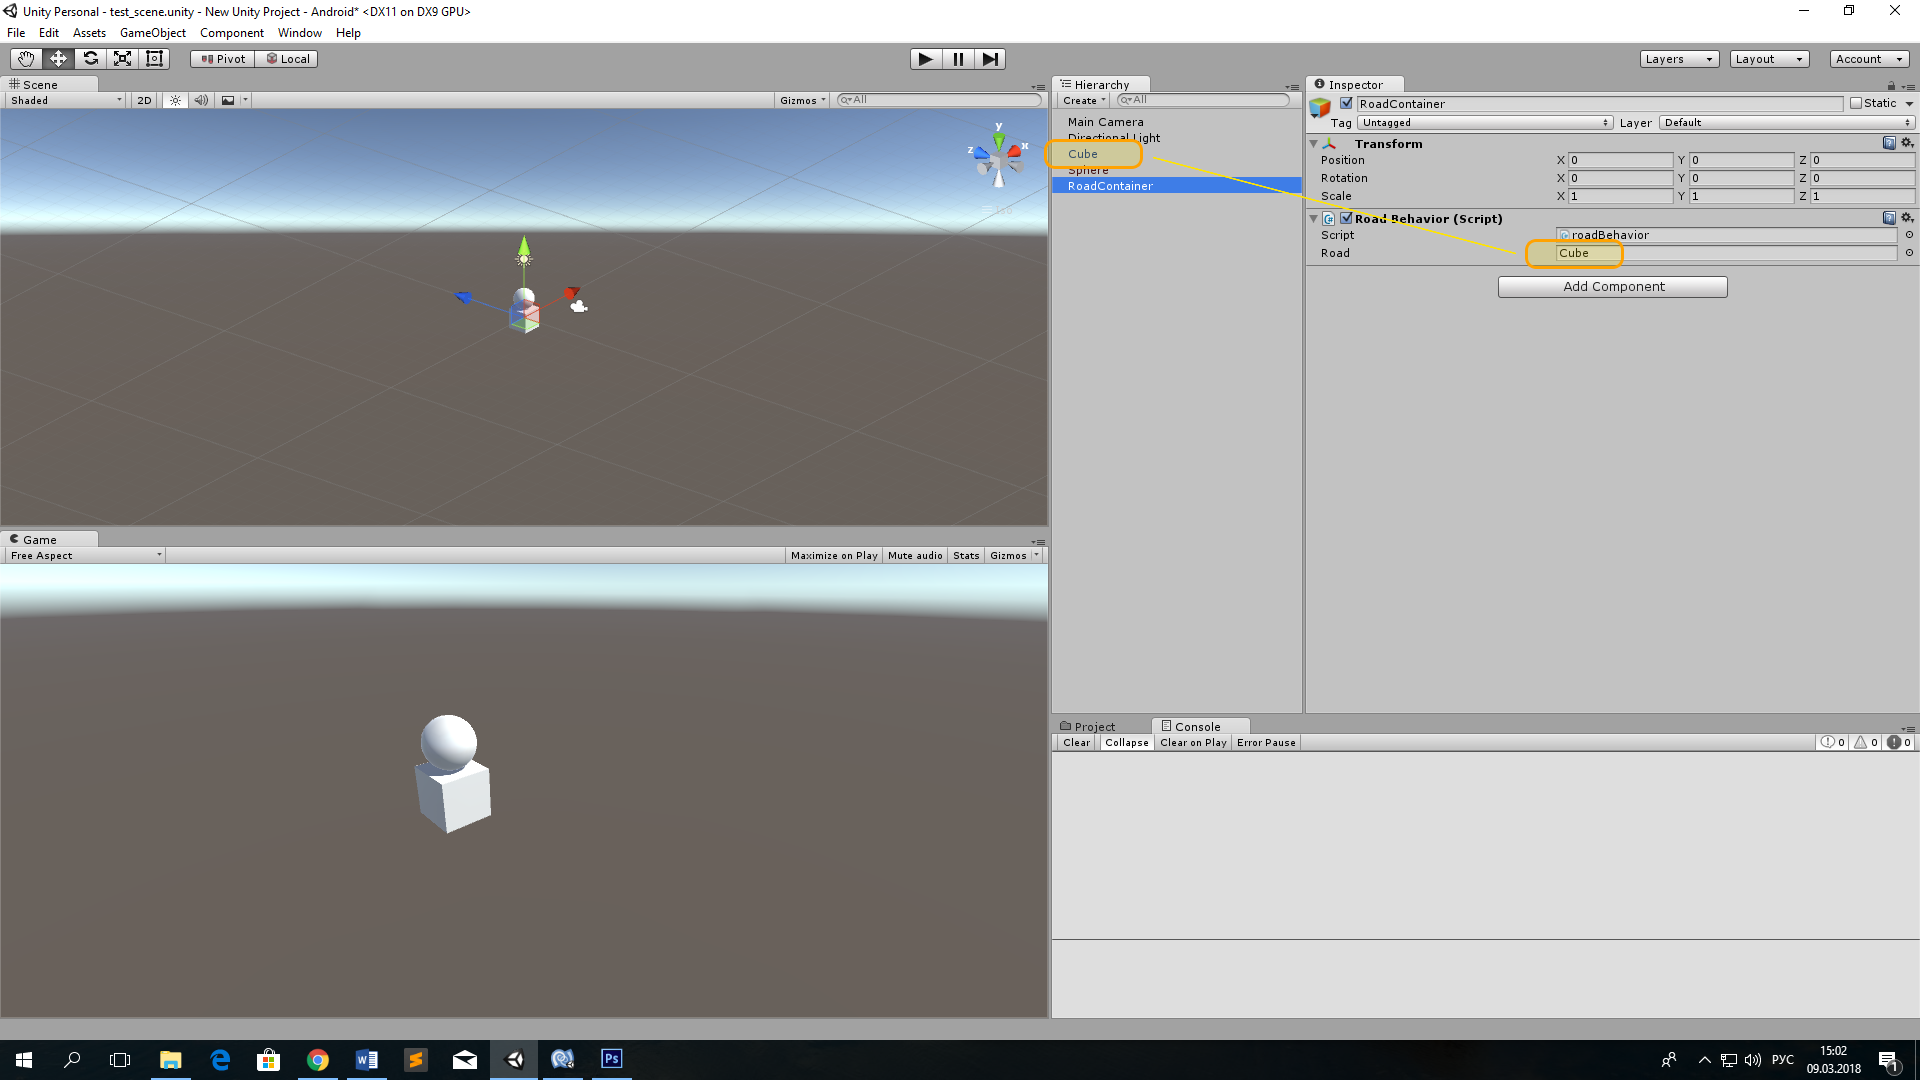This screenshot has height=1080, width=1920.
Task: Select Sphere in the Hierarchy
Action: click(1090, 170)
